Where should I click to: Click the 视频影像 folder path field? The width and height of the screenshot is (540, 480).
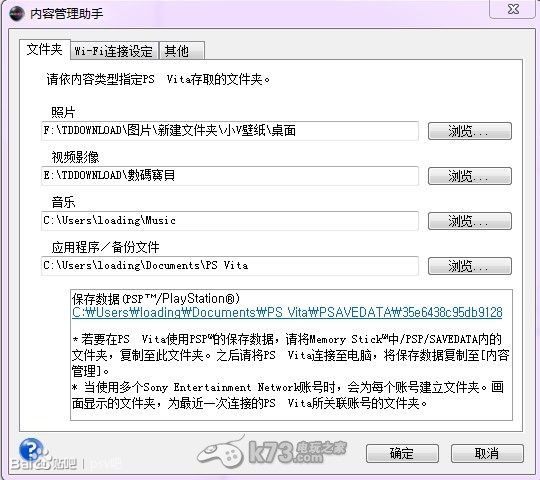pos(230,176)
